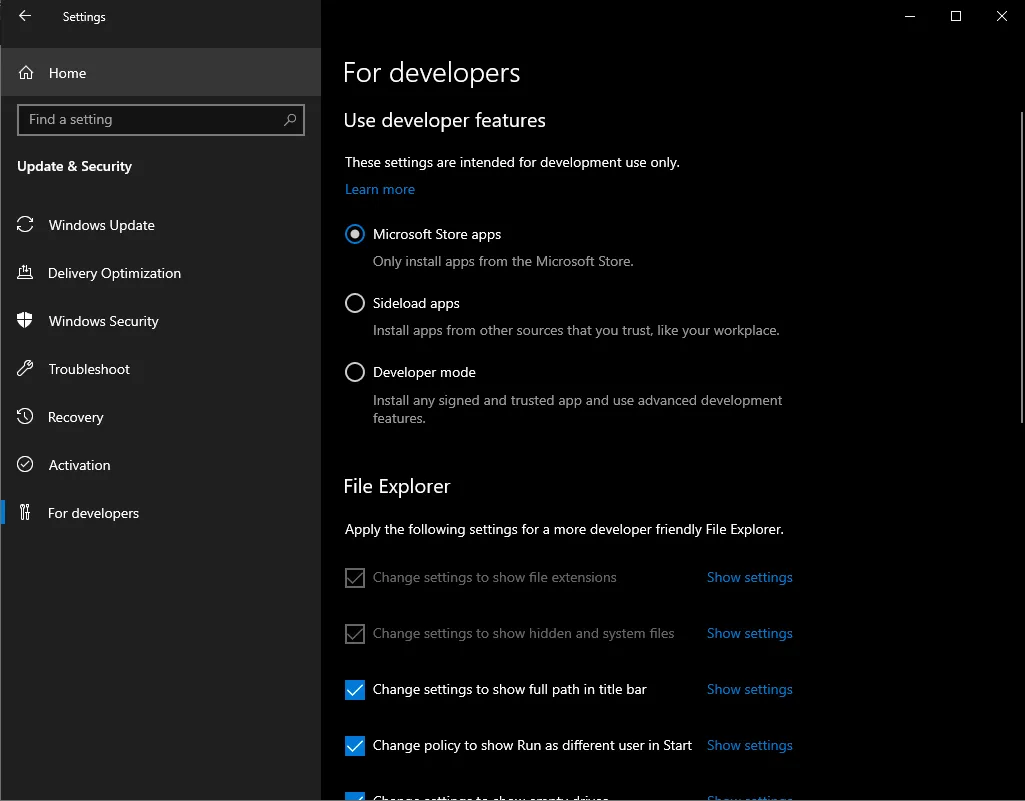Image resolution: width=1025 pixels, height=801 pixels.
Task: Click Show settings for full path in title bar
Action: coord(749,689)
